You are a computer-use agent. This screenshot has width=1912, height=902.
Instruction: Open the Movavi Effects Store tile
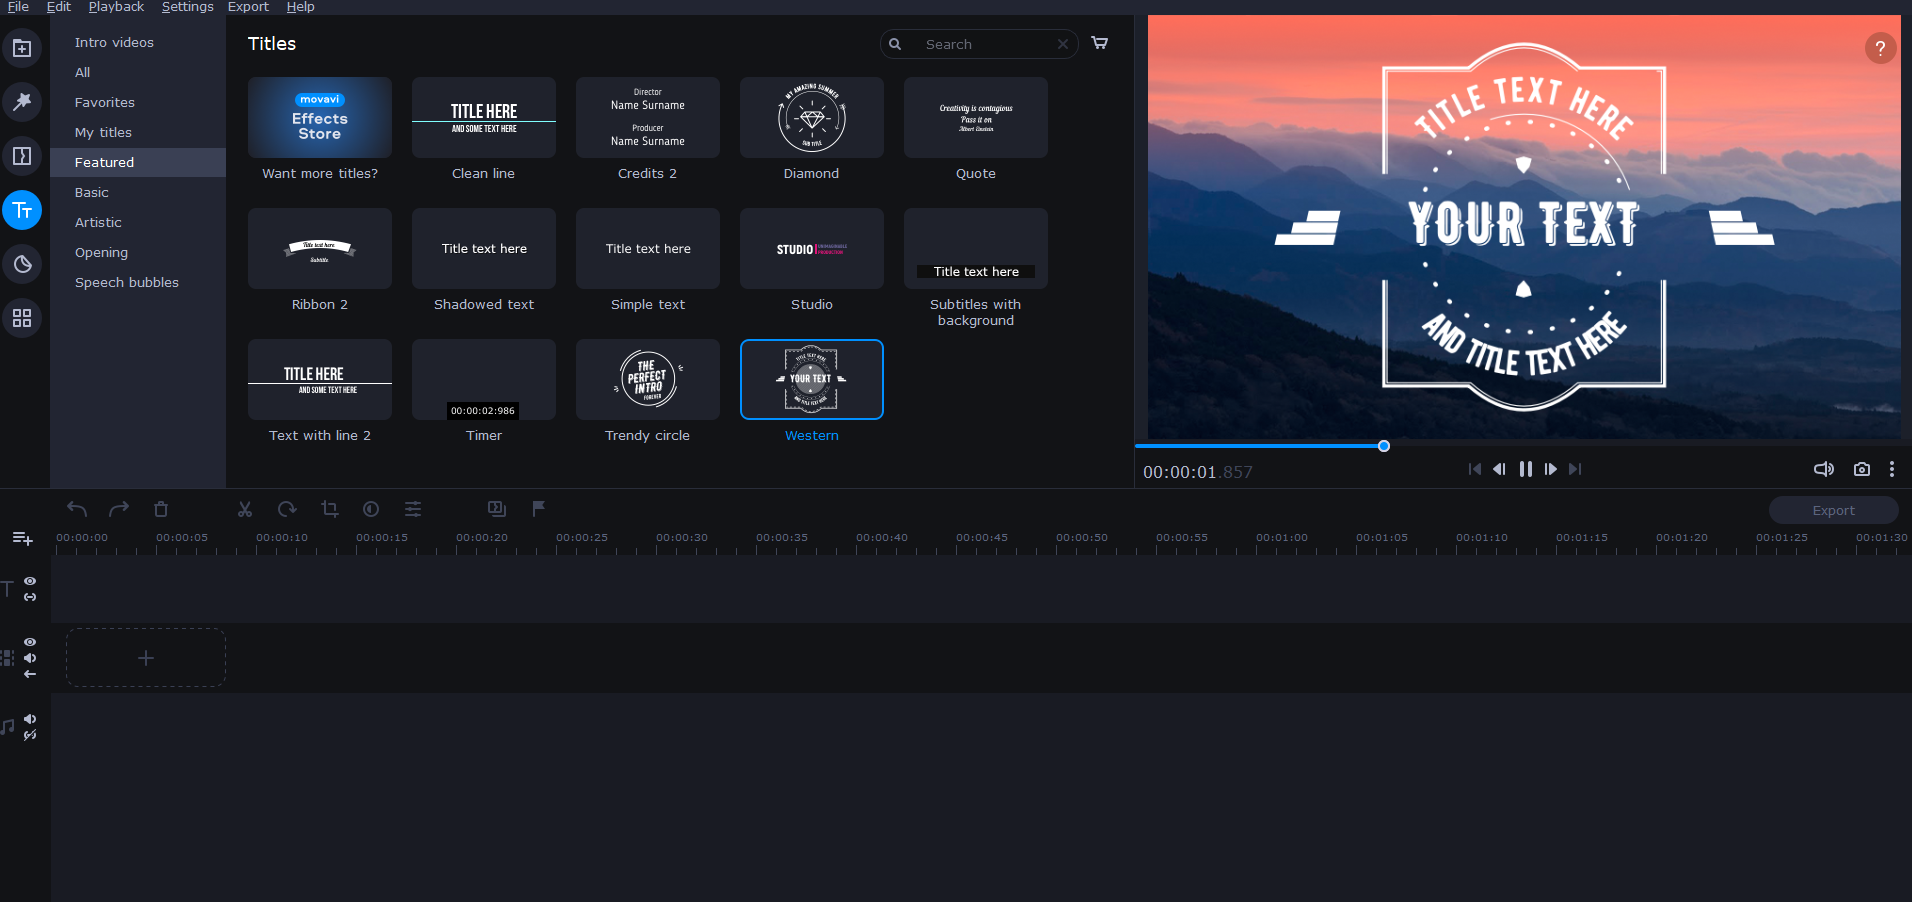[319, 118]
